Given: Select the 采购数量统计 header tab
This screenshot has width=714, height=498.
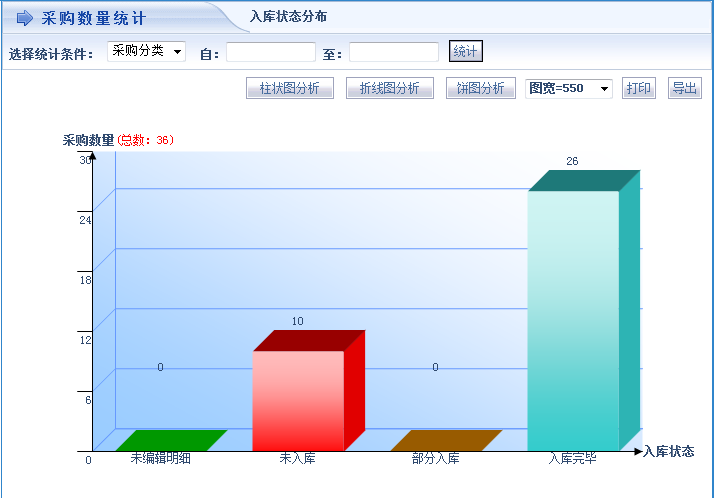Looking at the screenshot, I should click(x=94, y=18).
